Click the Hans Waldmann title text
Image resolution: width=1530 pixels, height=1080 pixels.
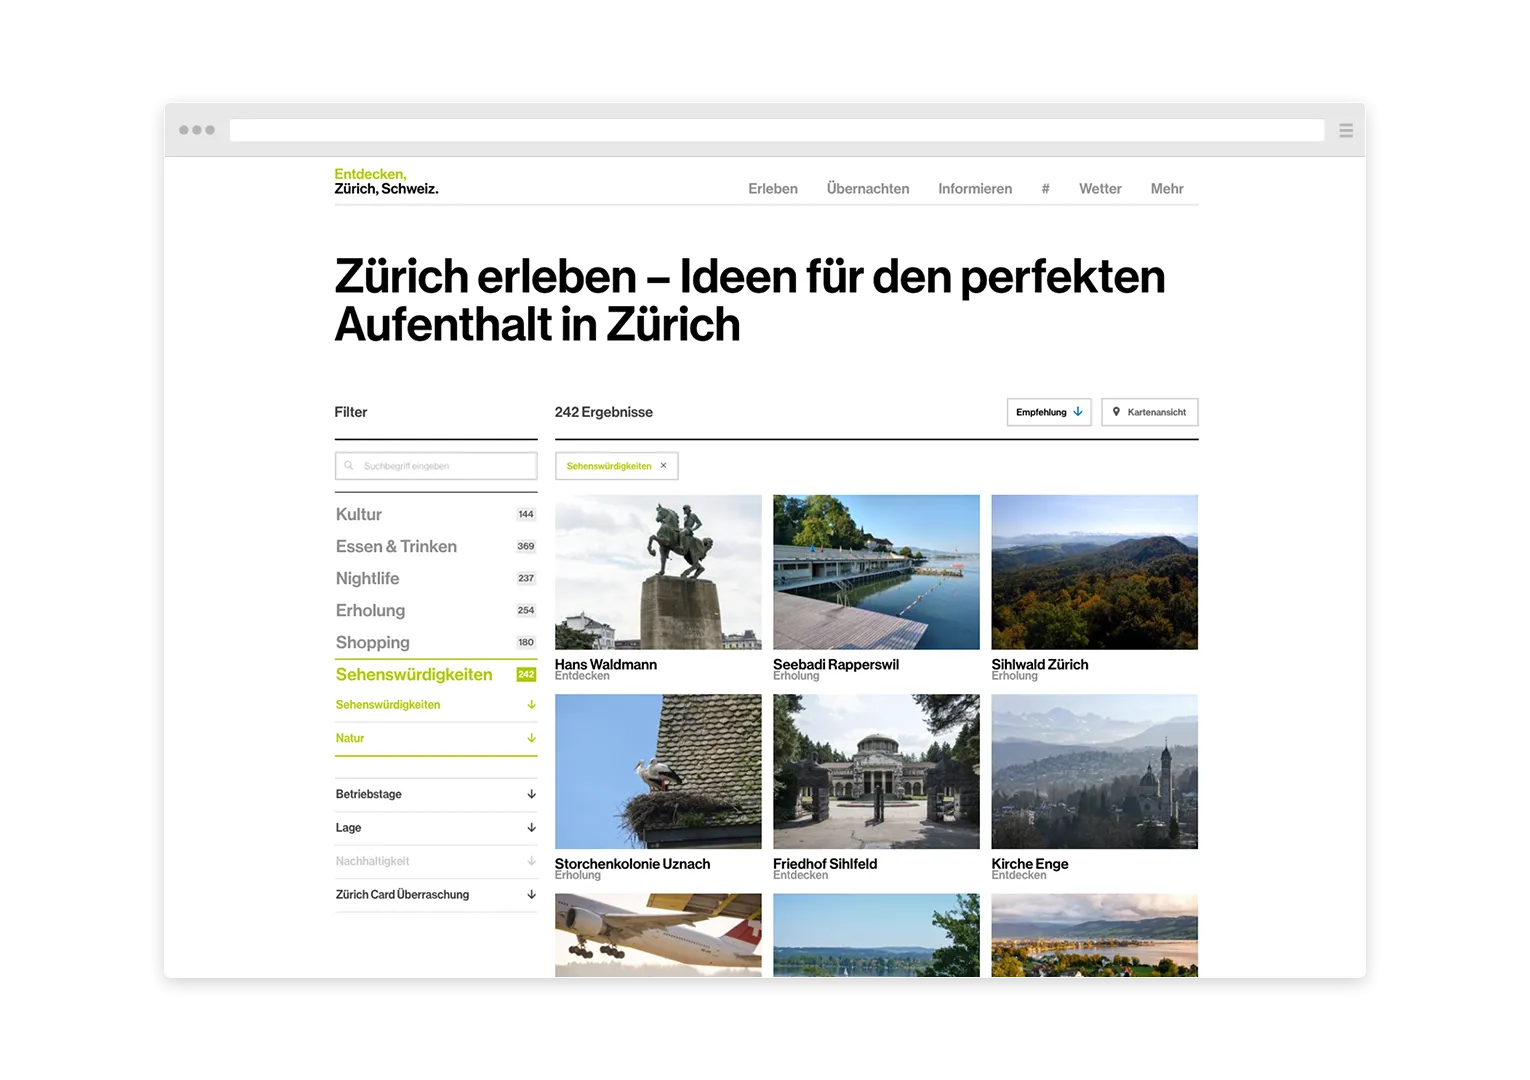point(606,664)
